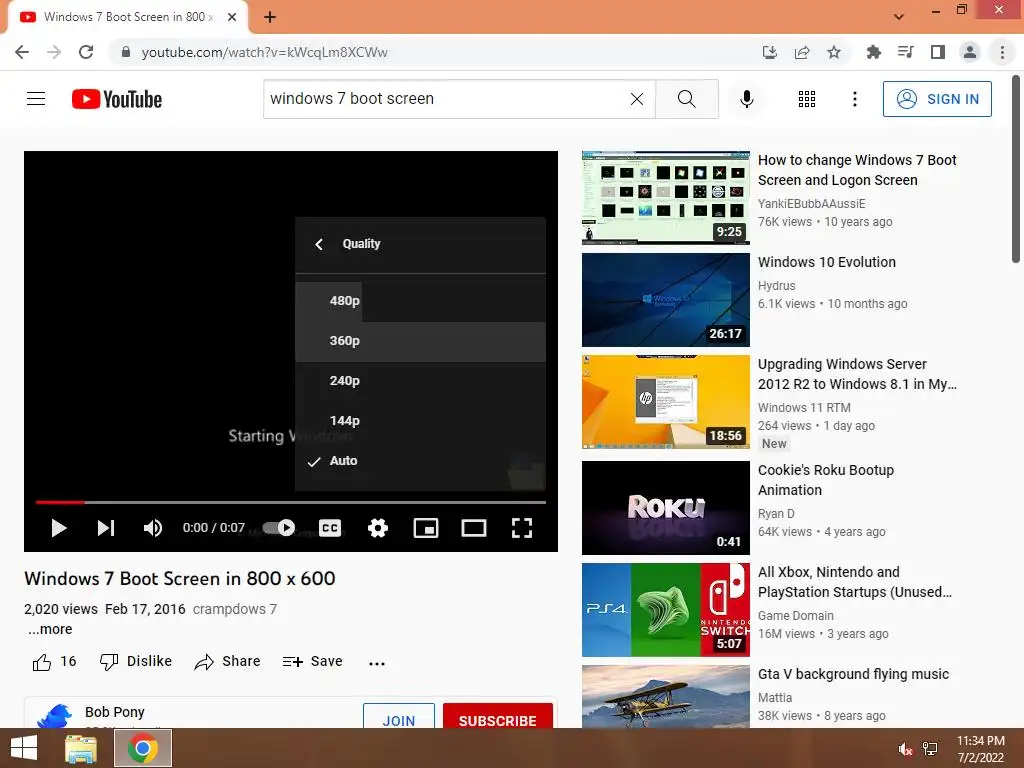Image resolution: width=1024 pixels, height=768 pixels.
Task: Go back from the Quality menu
Action: 319,244
